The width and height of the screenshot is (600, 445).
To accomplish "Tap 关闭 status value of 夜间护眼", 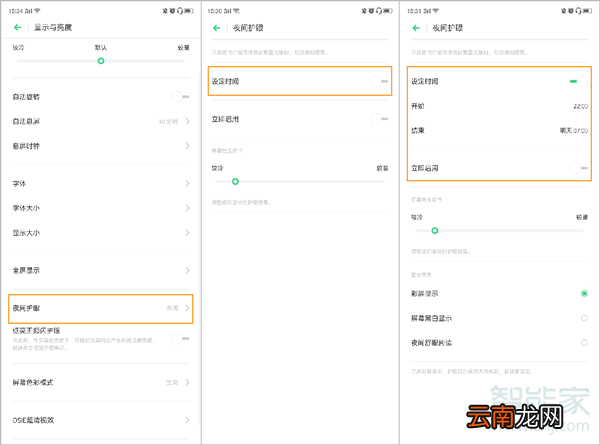I will 172,308.
